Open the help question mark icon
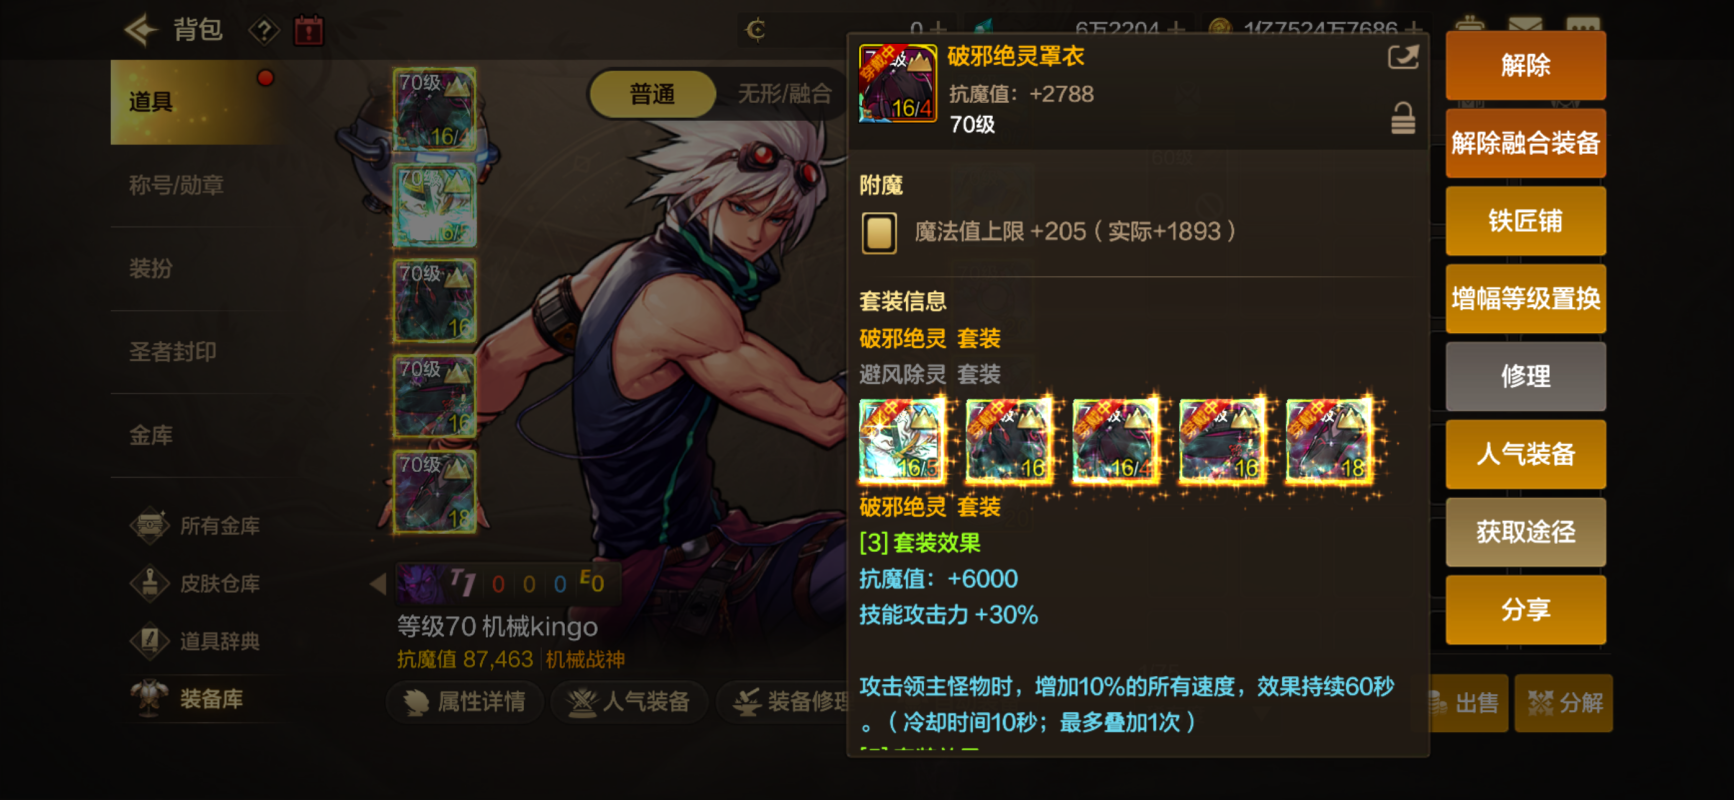Image resolution: width=1734 pixels, height=800 pixels. click(x=263, y=31)
